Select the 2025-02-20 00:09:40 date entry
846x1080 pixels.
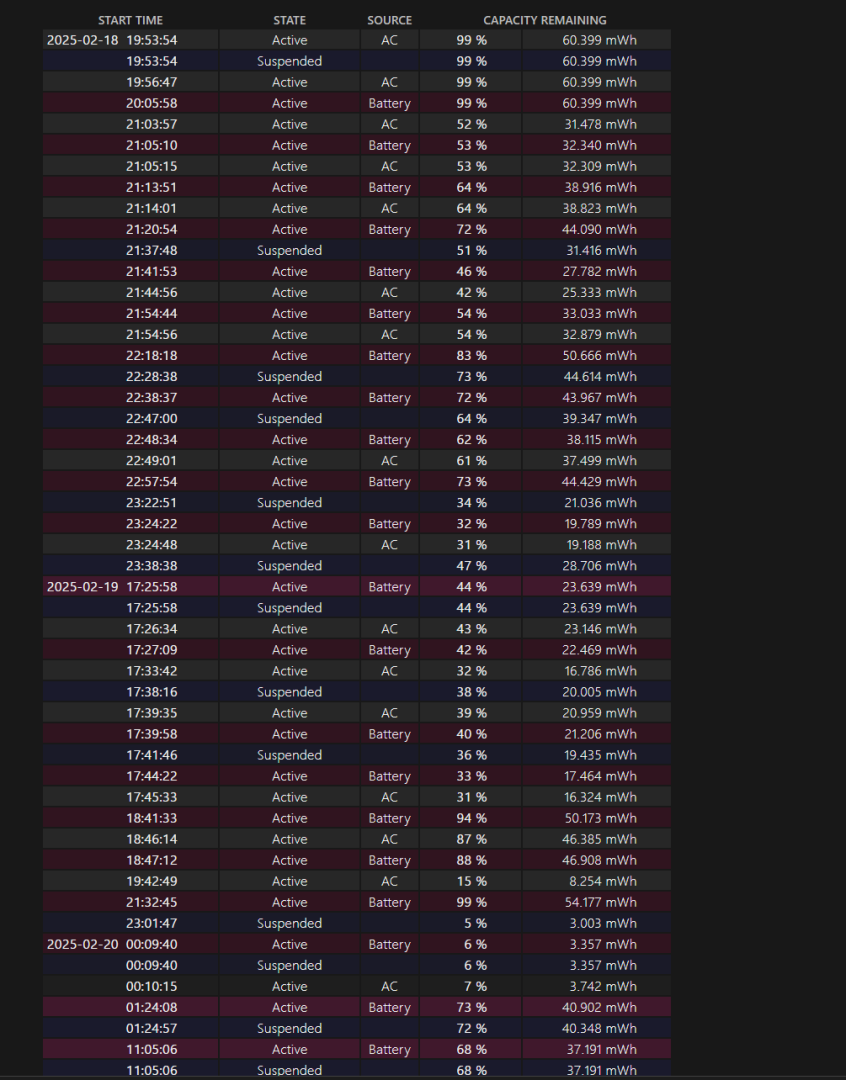(x=112, y=944)
